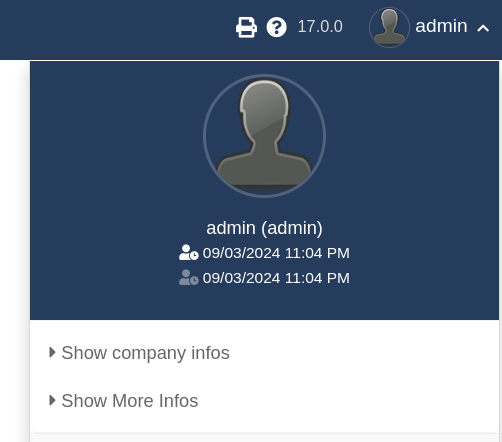502x442 pixels.
Task: Click blank space between the two expanders
Action: 264,377
